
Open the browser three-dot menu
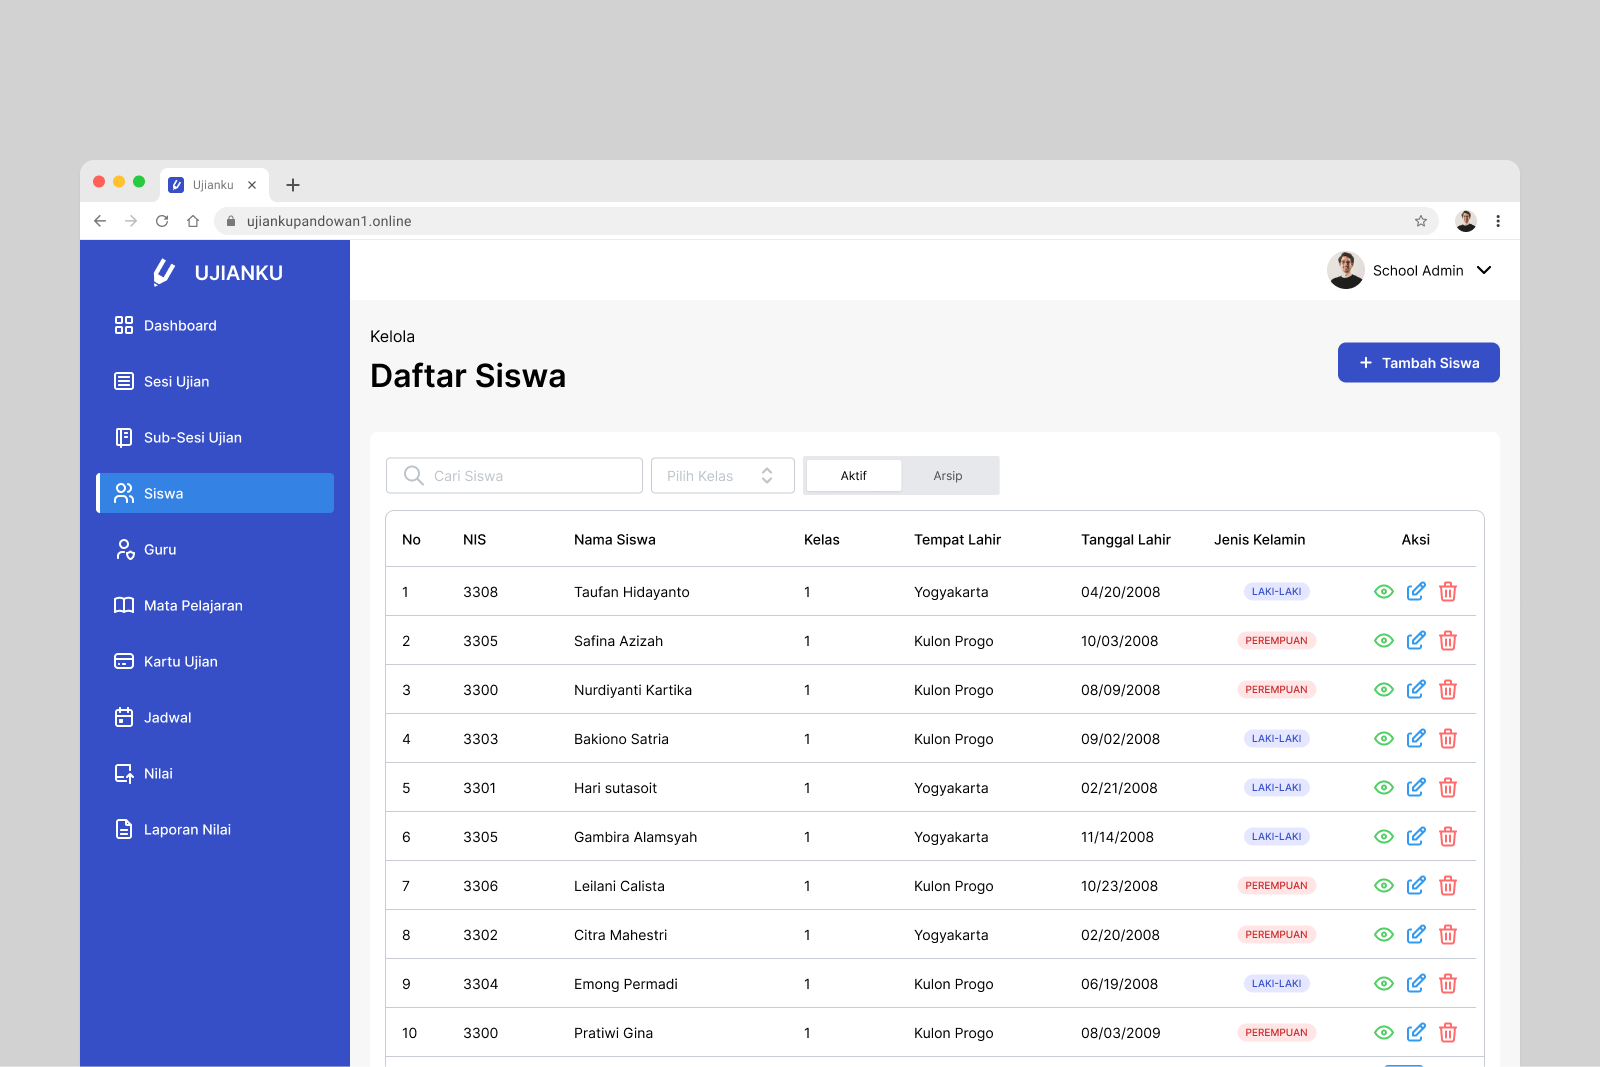click(1497, 221)
